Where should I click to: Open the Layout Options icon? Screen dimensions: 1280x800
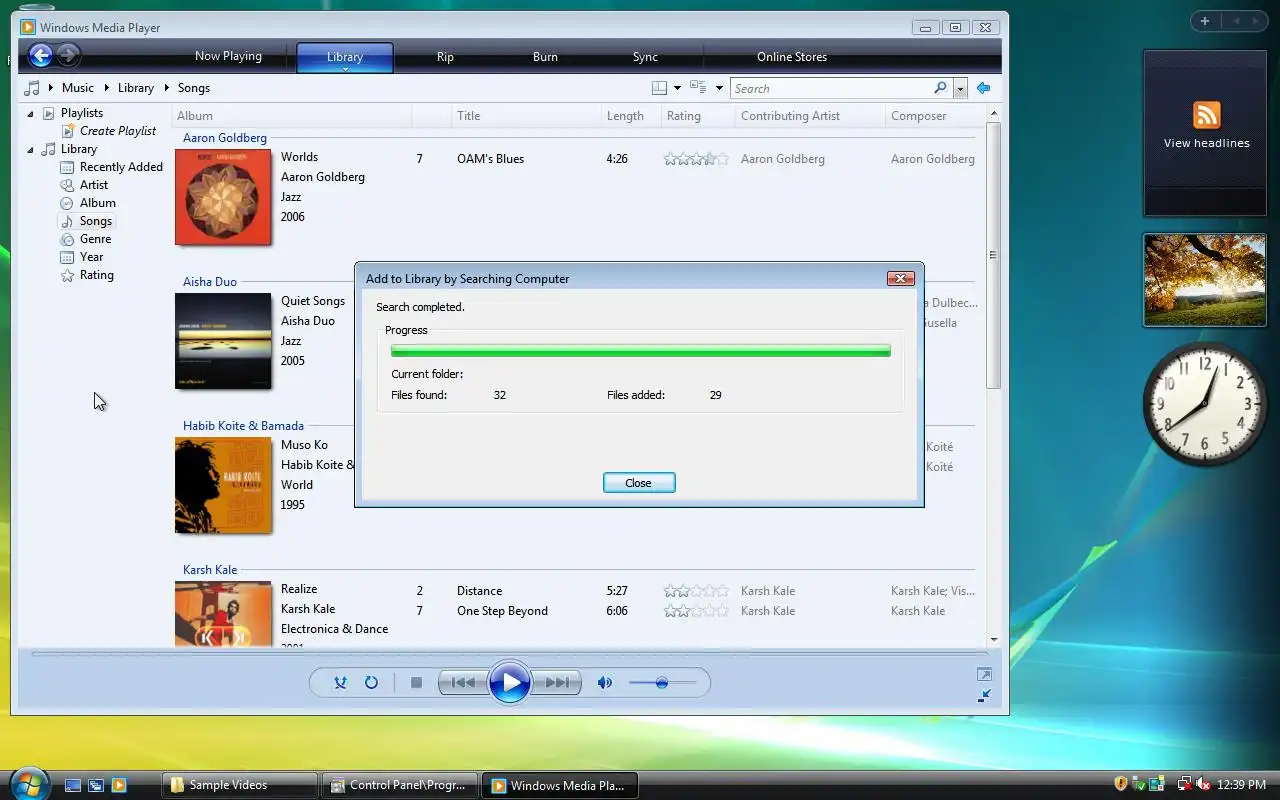pyautogui.click(x=659, y=88)
